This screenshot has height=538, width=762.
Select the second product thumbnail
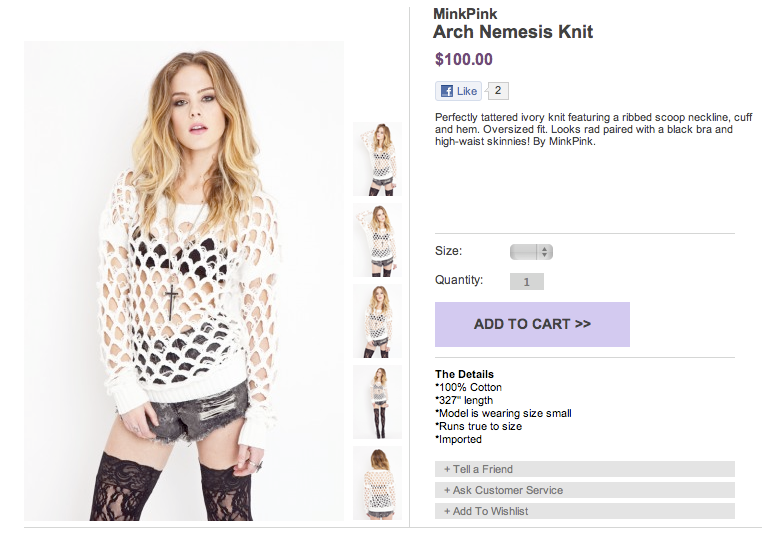coord(377,240)
